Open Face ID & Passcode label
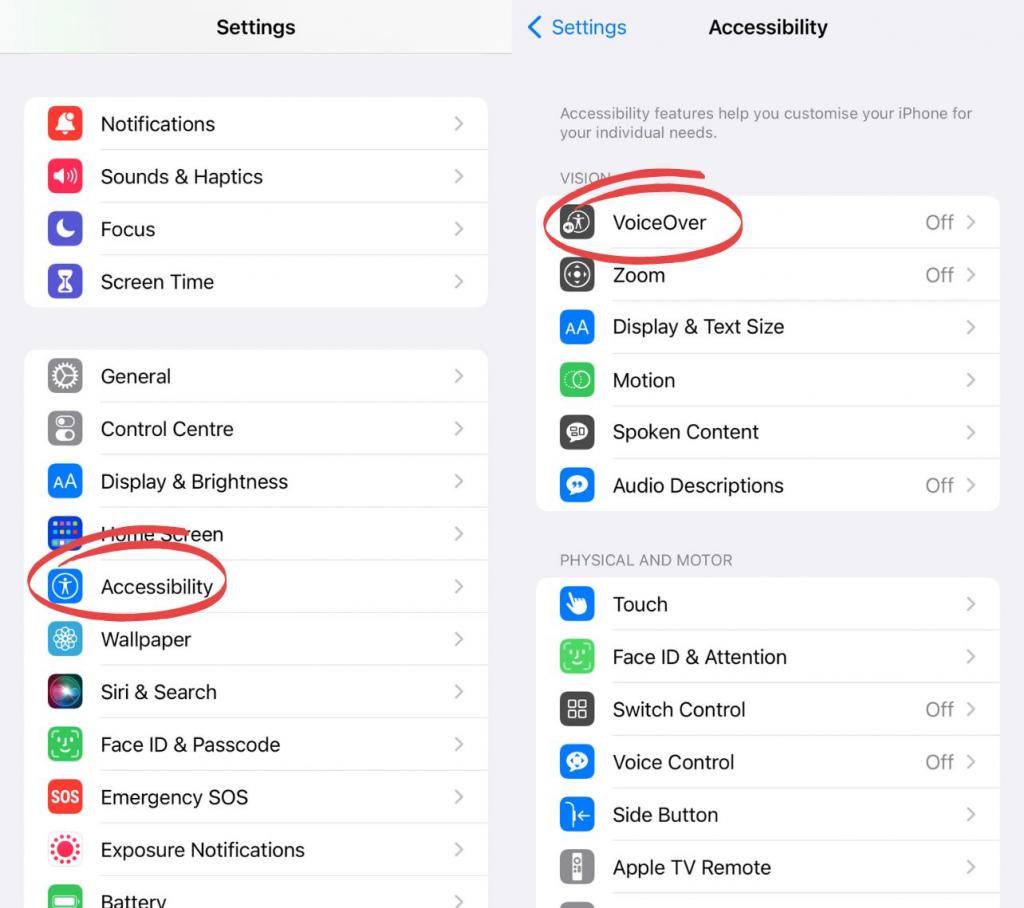The height and width of the screenshot is (908, 1024). [190, 744]
